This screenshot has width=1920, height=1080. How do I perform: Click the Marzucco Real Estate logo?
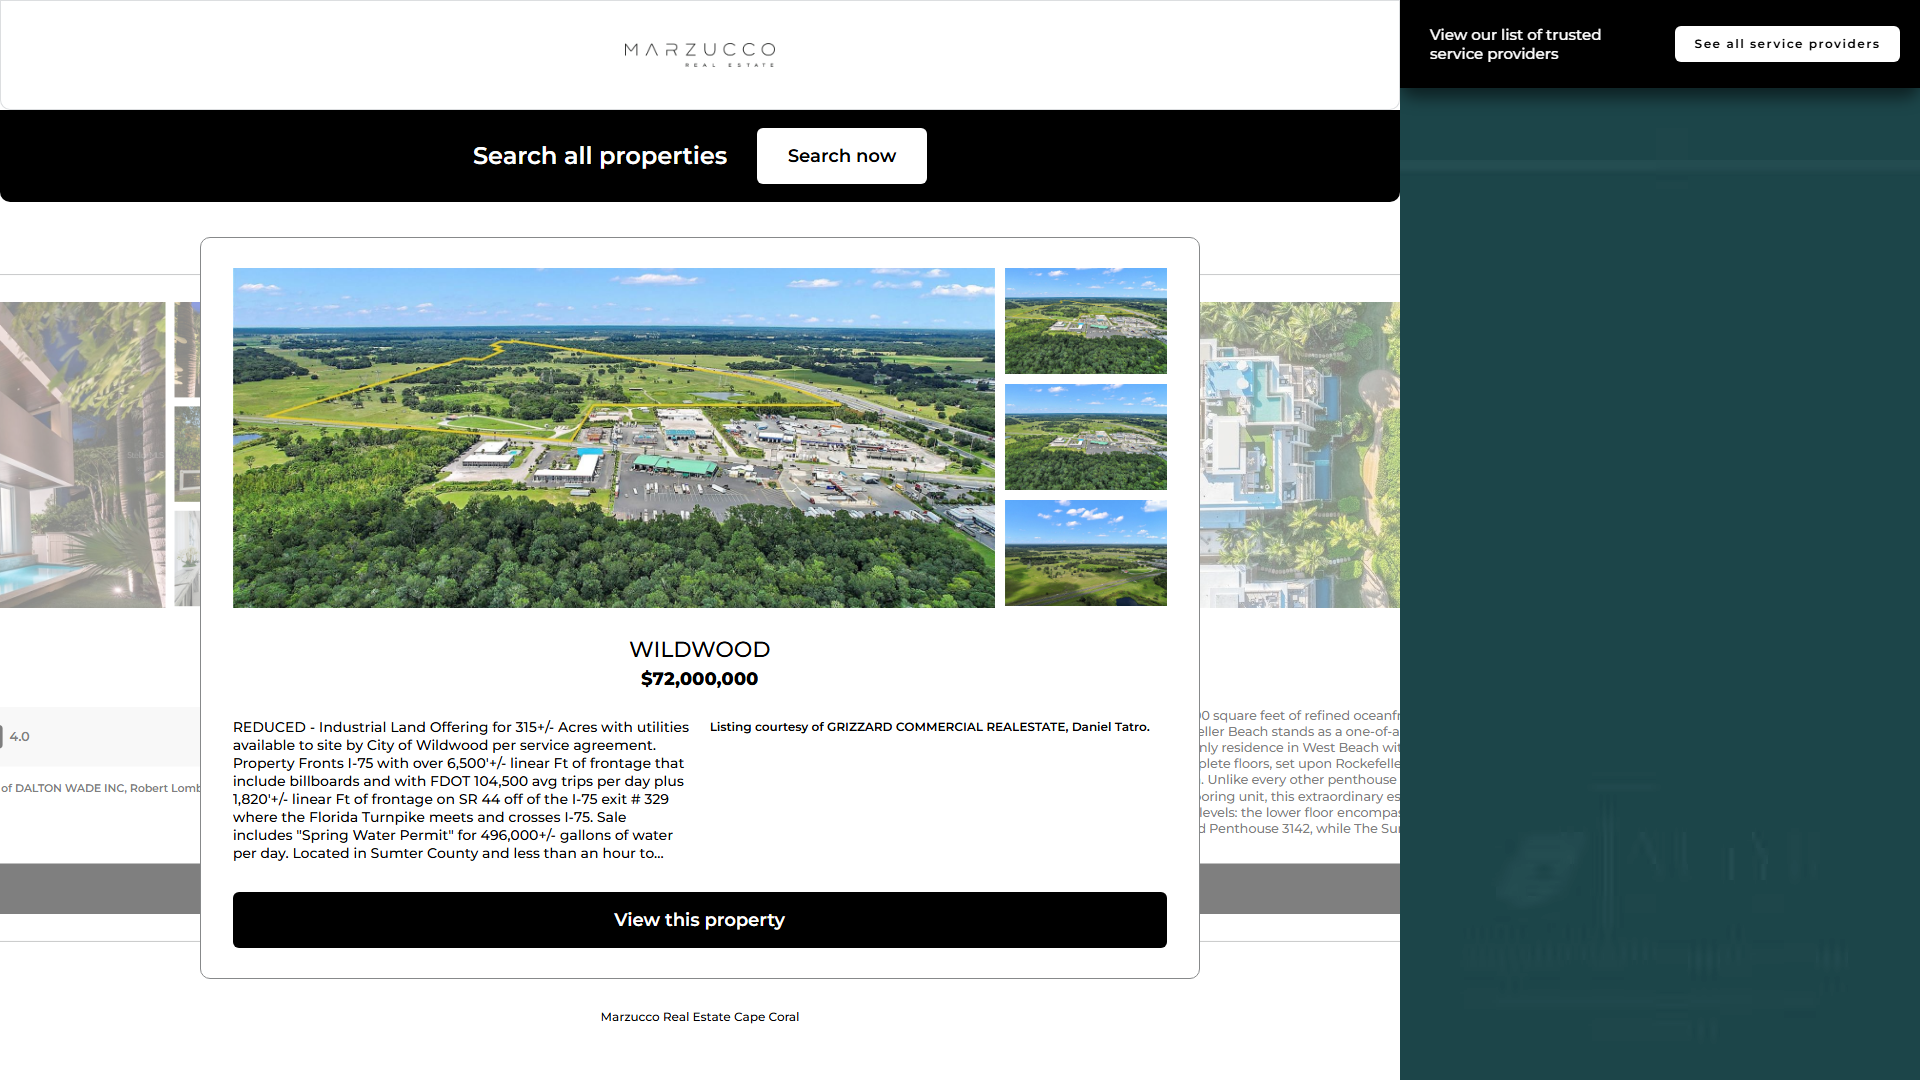coord(699,54)
